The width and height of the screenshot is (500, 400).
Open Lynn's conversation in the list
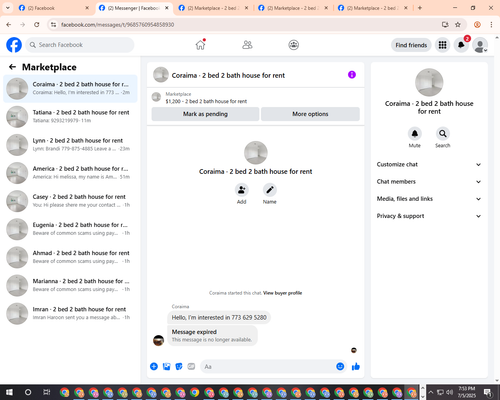(70, 144)
